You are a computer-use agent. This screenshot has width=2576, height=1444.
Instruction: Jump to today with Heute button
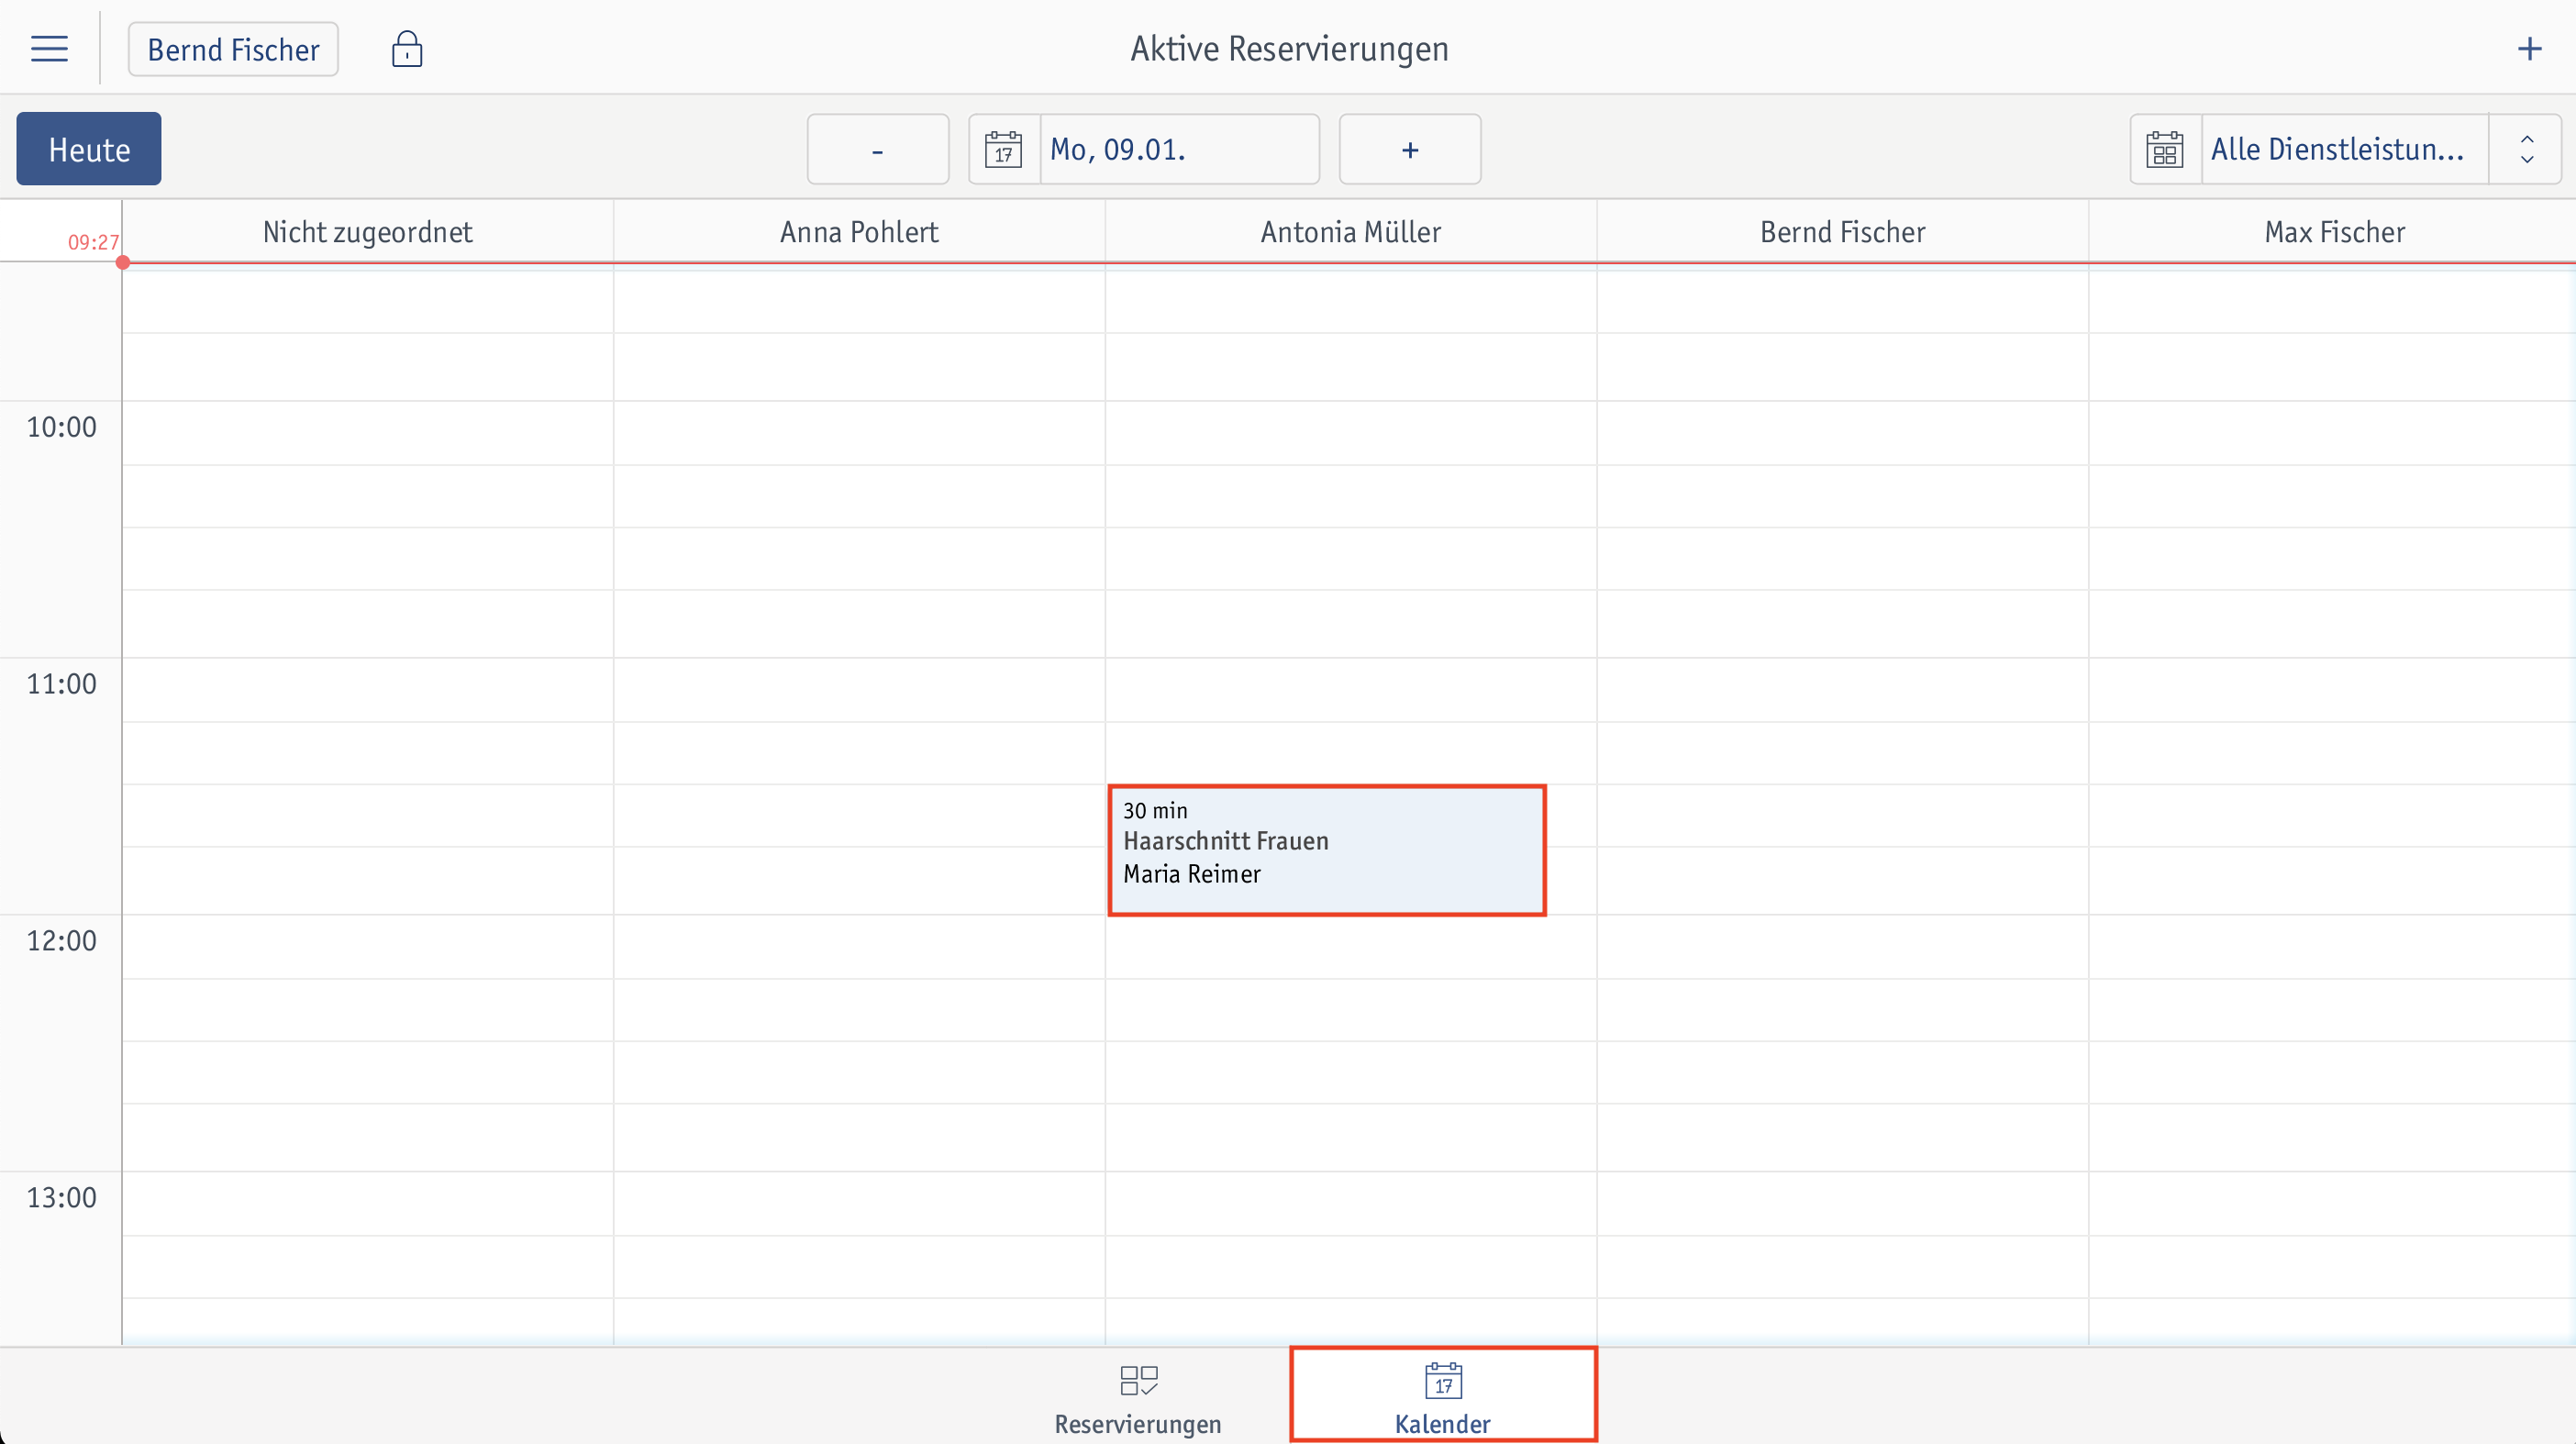click(x=89, y=149)
